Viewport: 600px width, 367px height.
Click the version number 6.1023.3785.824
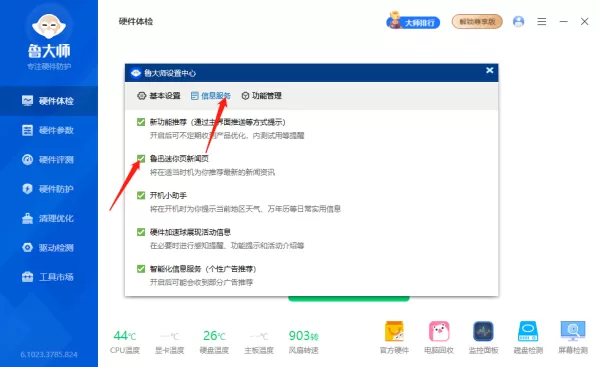coord(49,355)
